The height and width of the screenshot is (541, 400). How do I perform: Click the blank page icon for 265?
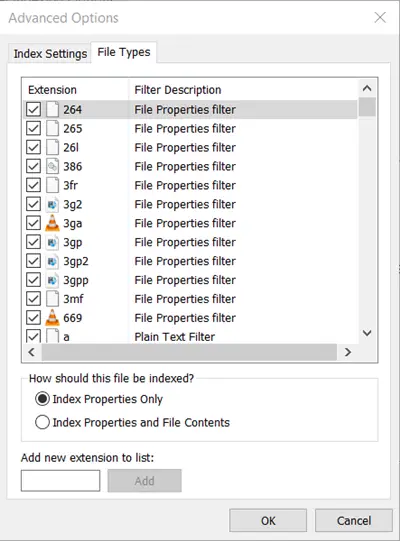(x=52, y=129)
